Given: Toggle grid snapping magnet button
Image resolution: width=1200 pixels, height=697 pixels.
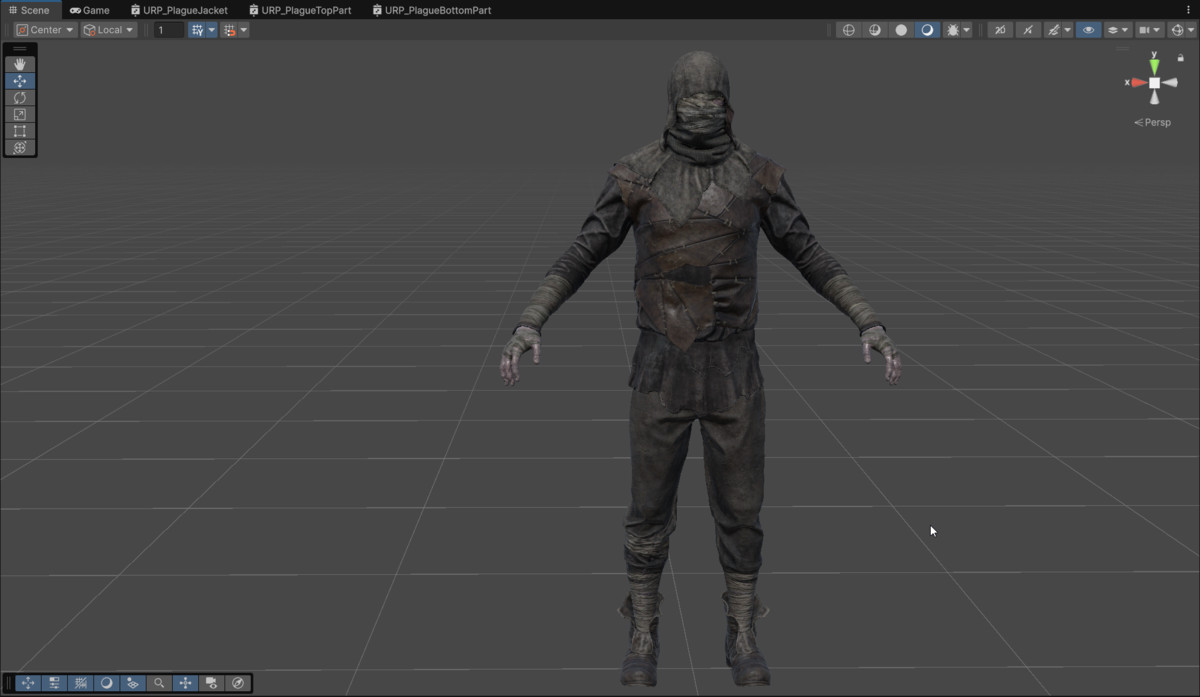Looking at the screenshot, I should tap(230, 30).
